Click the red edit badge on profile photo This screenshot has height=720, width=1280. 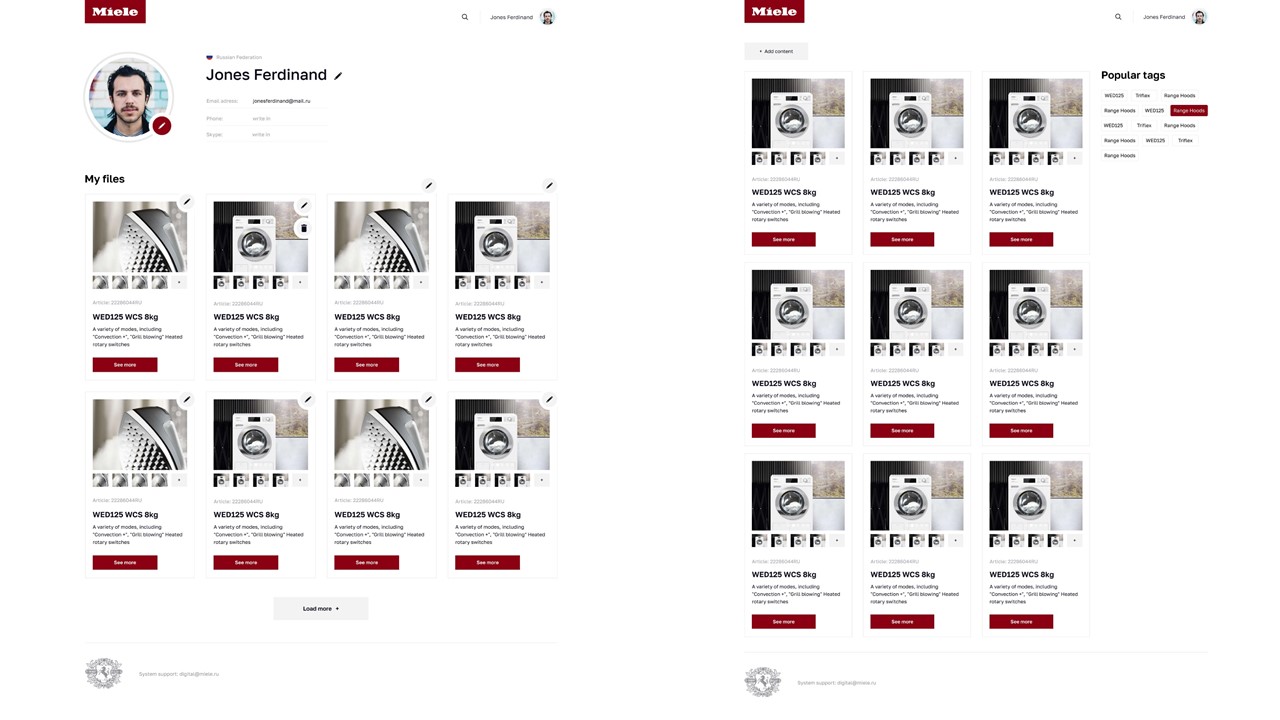click(162, 125)
